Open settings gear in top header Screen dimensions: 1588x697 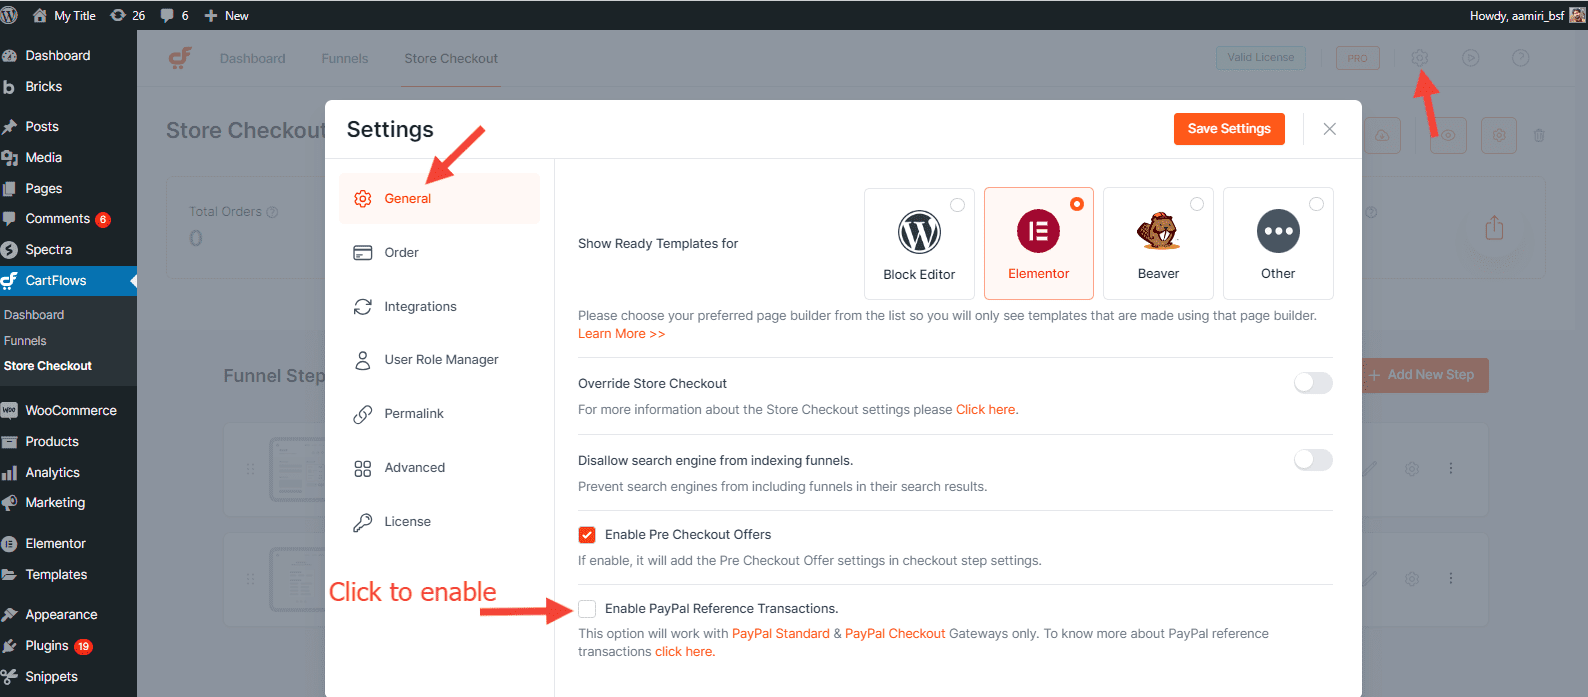[x=1419, y=58]
